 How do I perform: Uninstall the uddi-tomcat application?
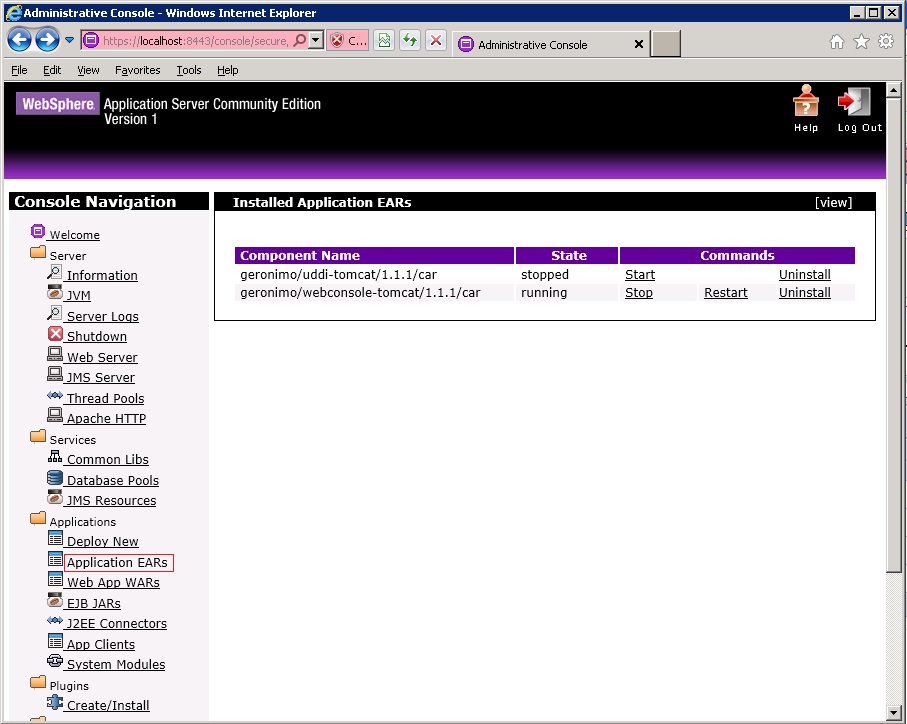click(x=805, y=275)
